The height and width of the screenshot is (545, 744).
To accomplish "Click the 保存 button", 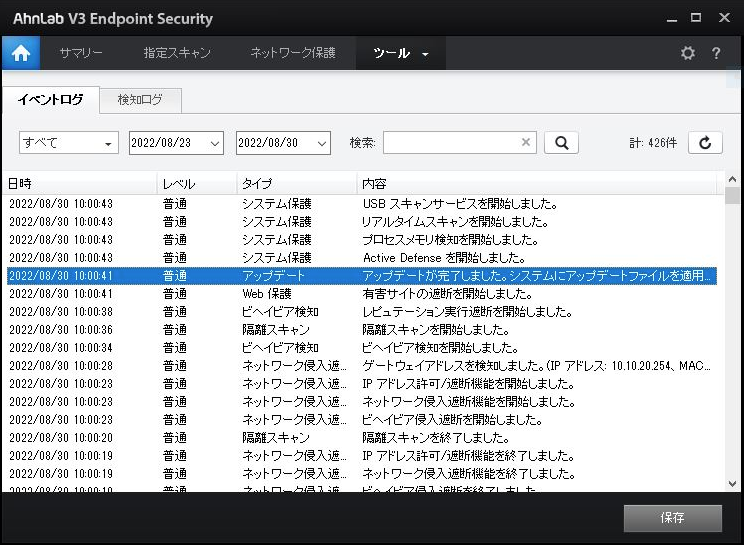I will pyautogui.click(x=672, y=518).
